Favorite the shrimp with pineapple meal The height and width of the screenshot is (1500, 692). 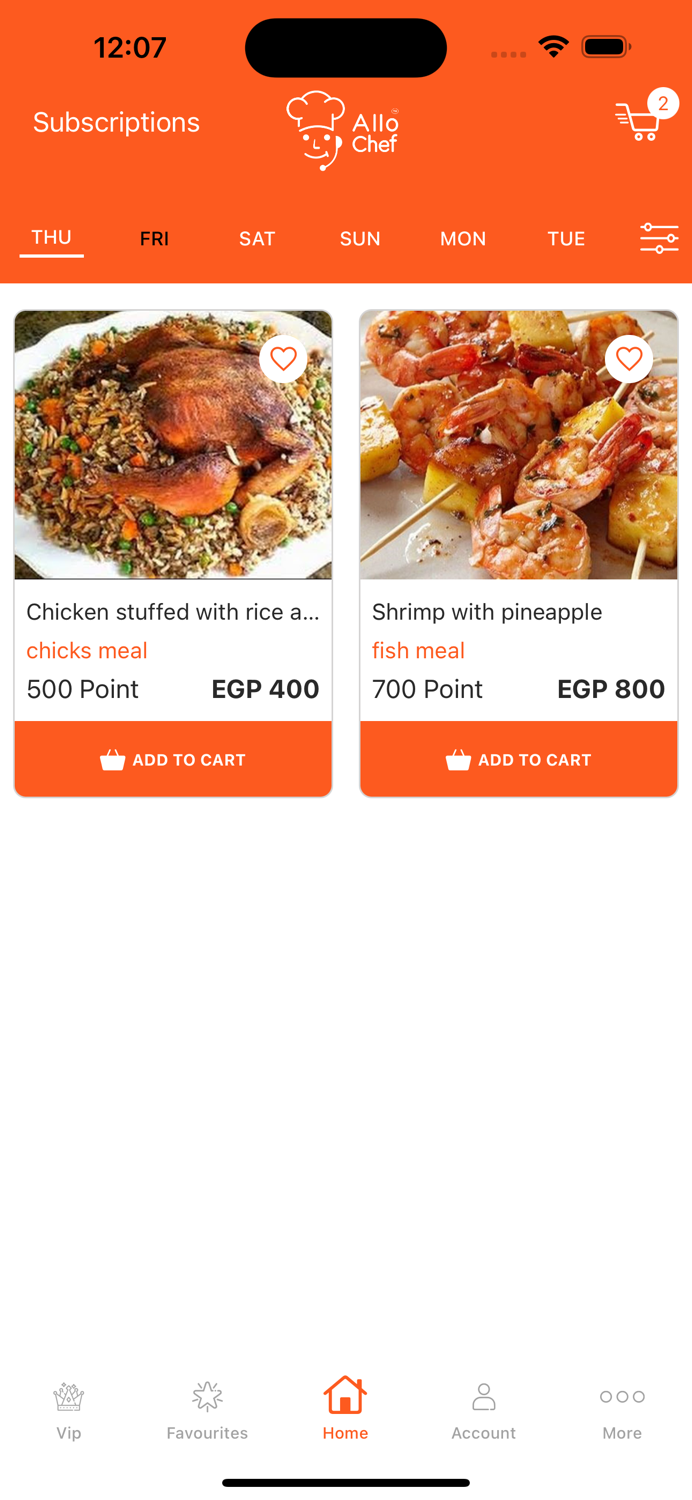(629, 358)
